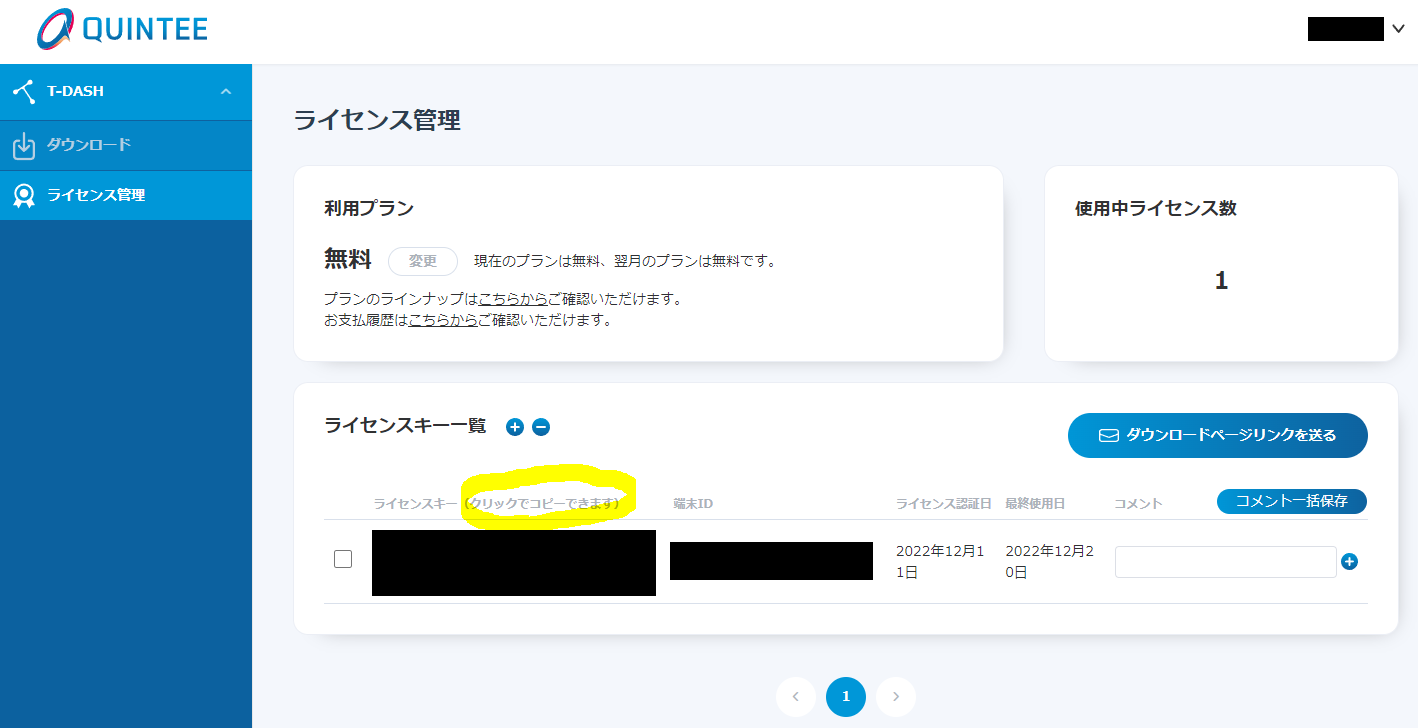Click the 使用中ライセンス数 value 1

coord(1221,281)
